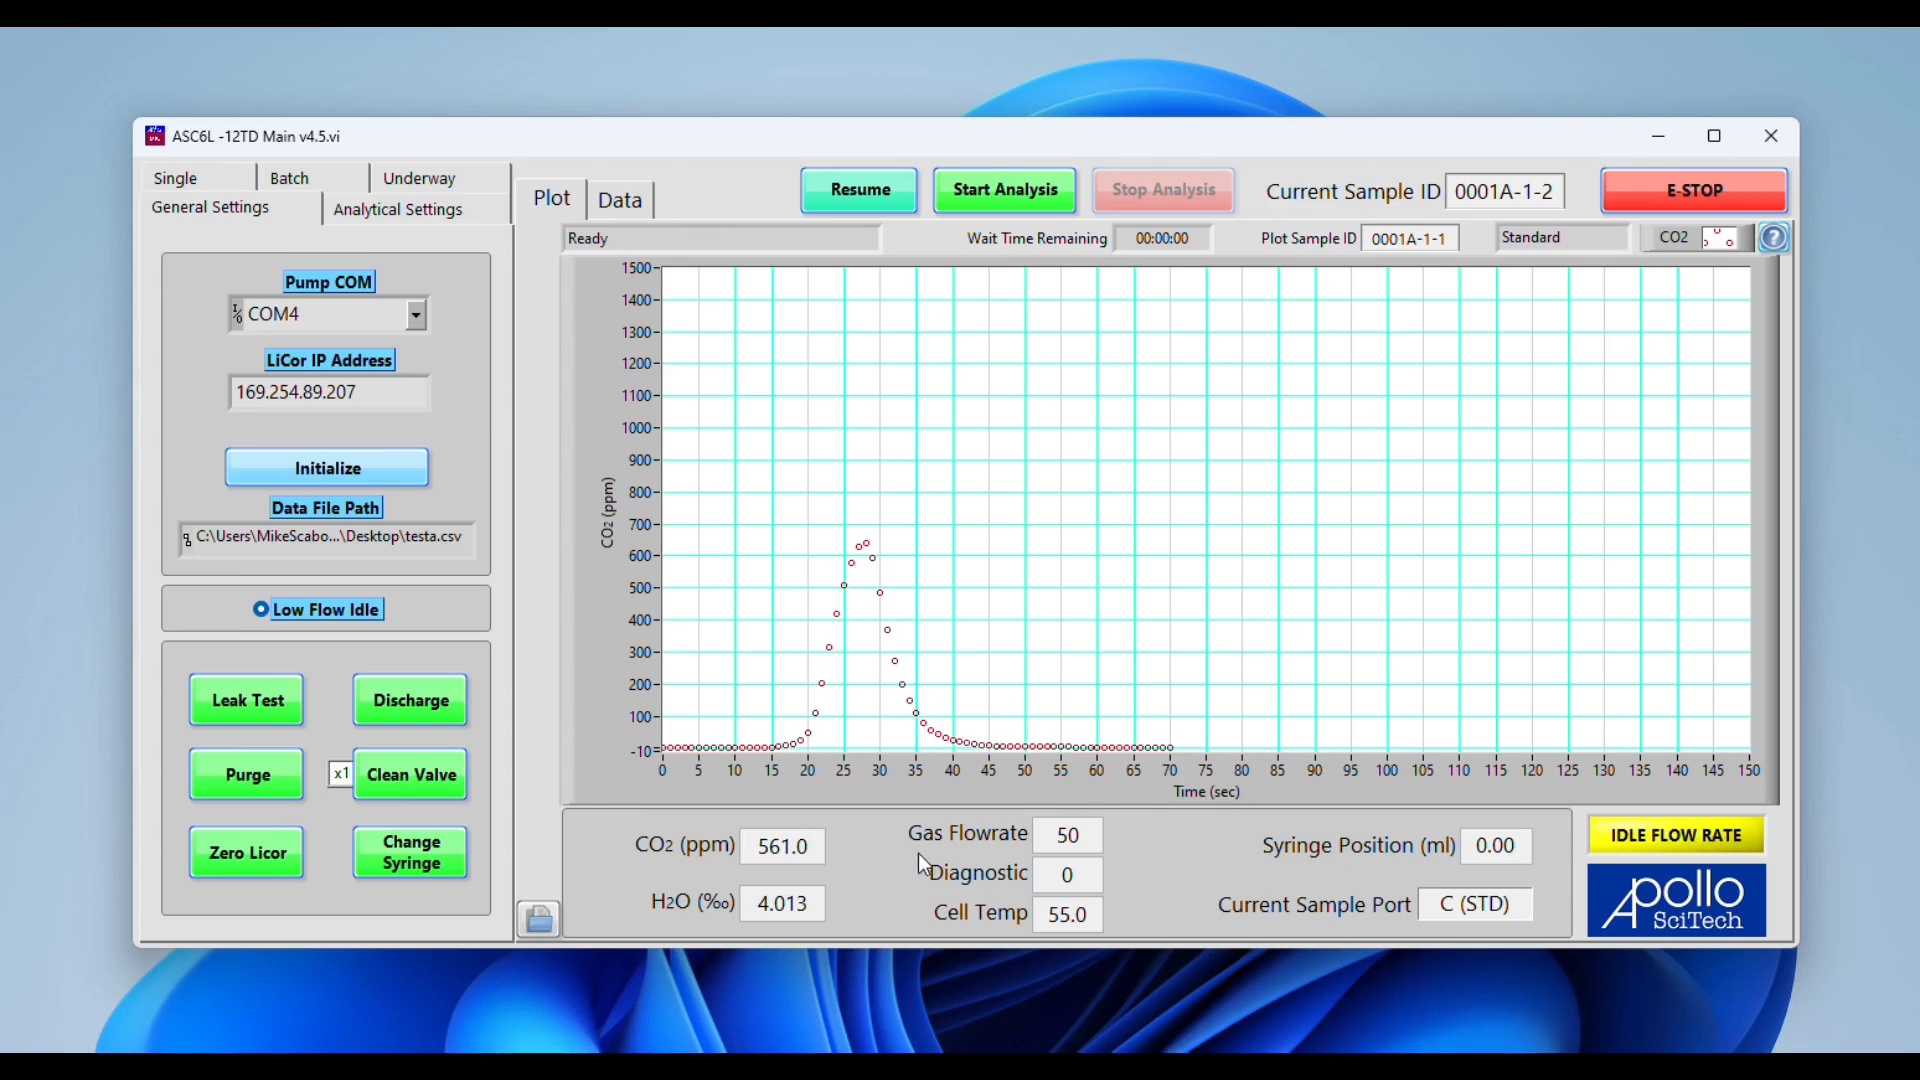Open the help question mark icon
This screenshot has height=1080, width=1920.
pos(1774,238)
